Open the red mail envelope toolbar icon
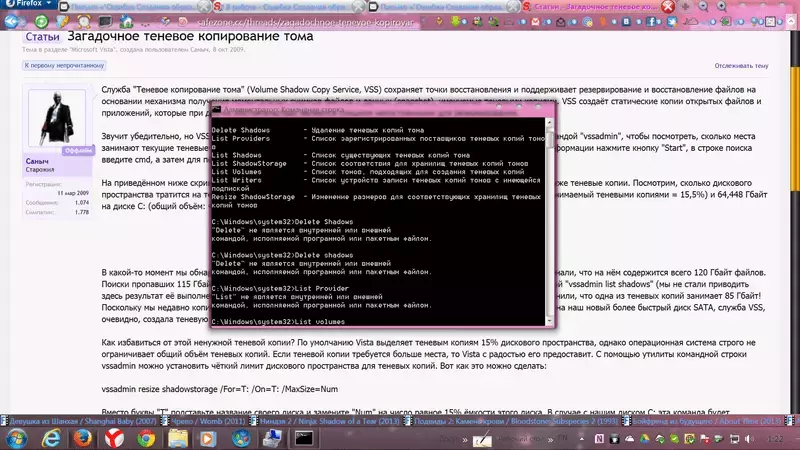800x450 pixels. (x=535, y=21)
